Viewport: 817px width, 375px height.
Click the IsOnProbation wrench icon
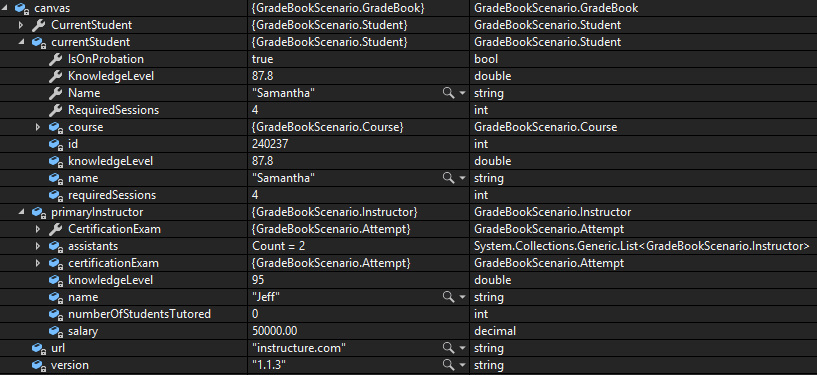point(55,59)
